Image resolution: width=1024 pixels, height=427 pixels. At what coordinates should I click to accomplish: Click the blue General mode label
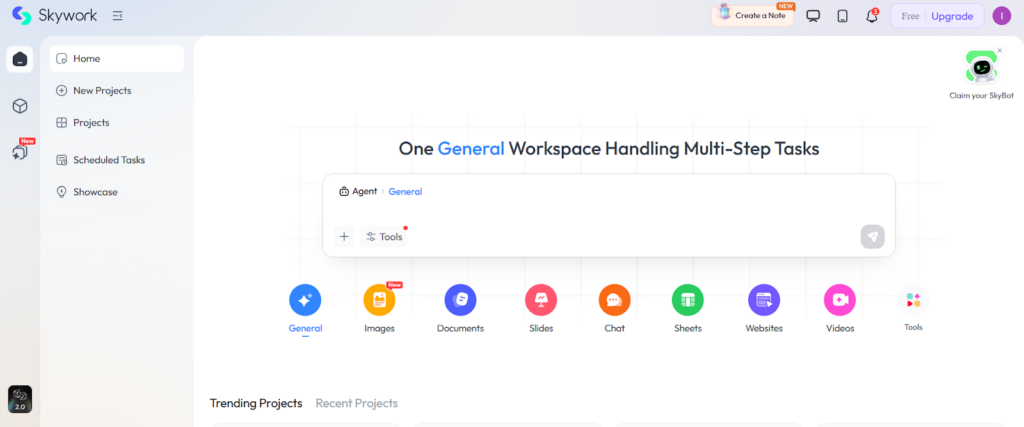coord(405,192)
